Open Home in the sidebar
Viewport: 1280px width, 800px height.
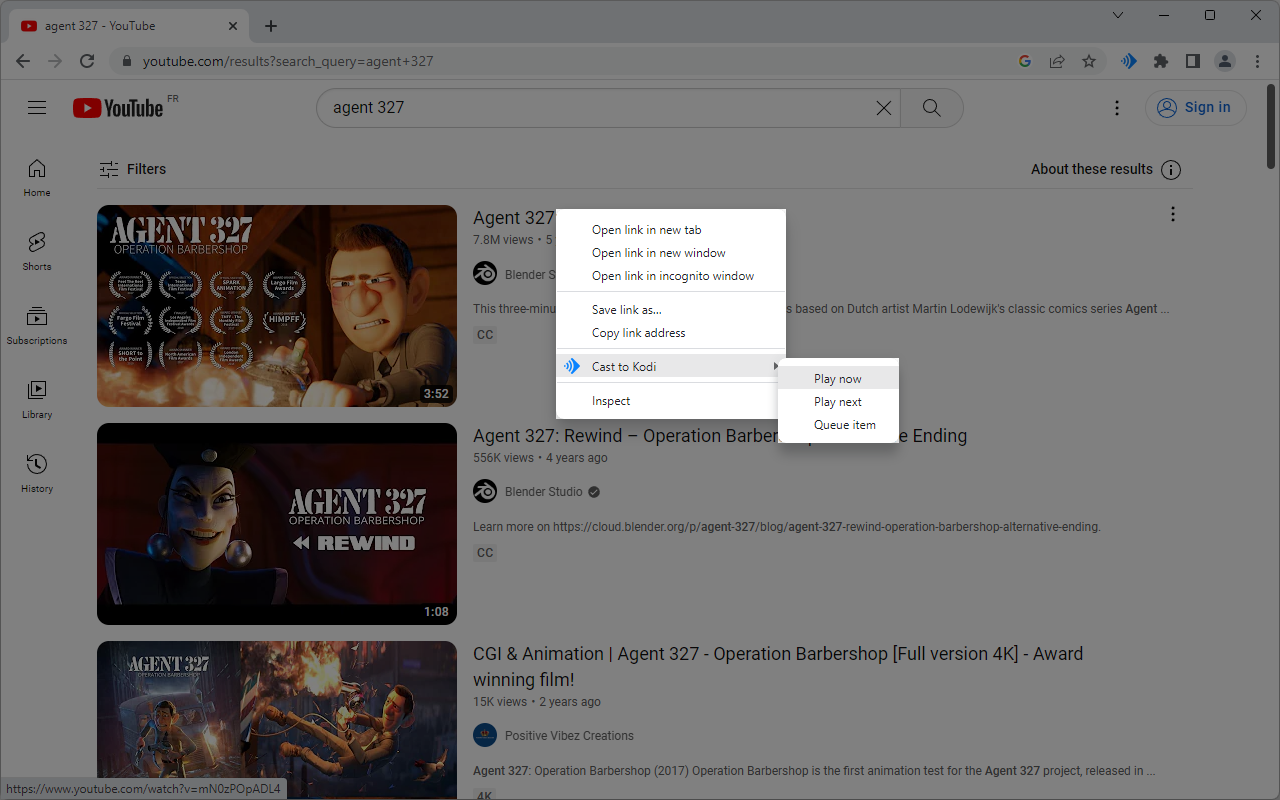click(37, 178)
